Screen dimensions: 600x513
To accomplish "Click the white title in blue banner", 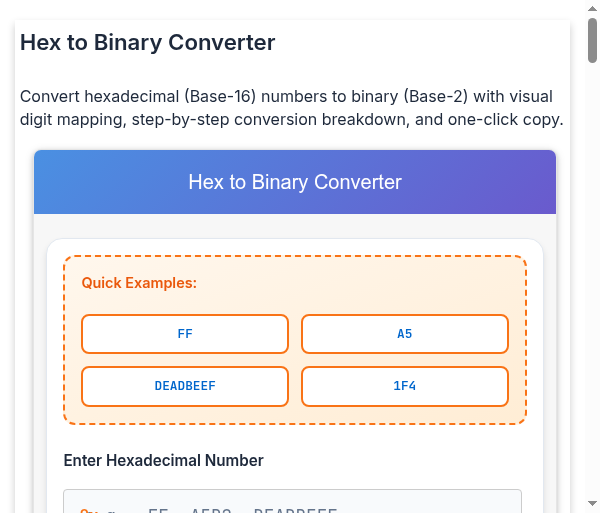I will (x=295, y=182).
